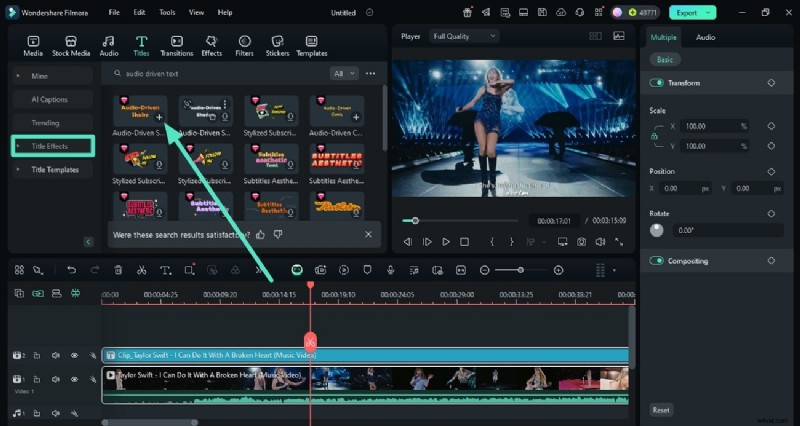The width and height of the screenshot is (800, 426).
Task: Click the Delete trash icon in timeline toolbar
Action: click(x=118, y=270)
